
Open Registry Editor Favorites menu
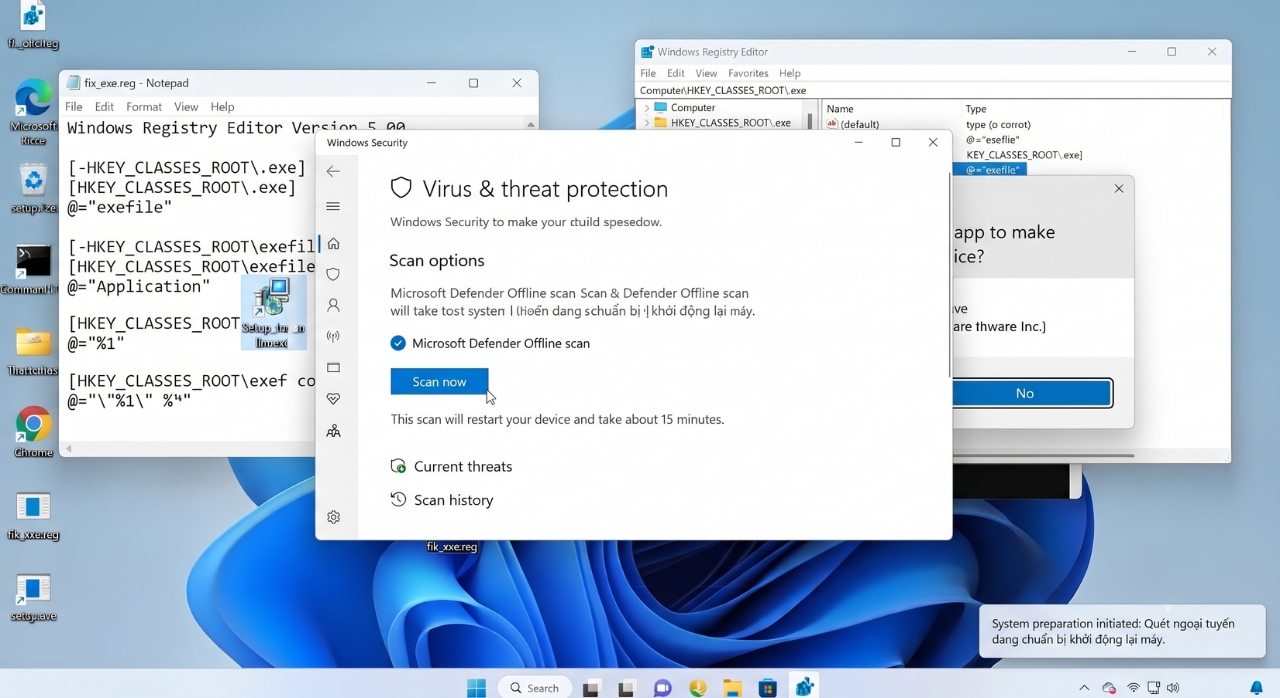click(x=748, y=73)
